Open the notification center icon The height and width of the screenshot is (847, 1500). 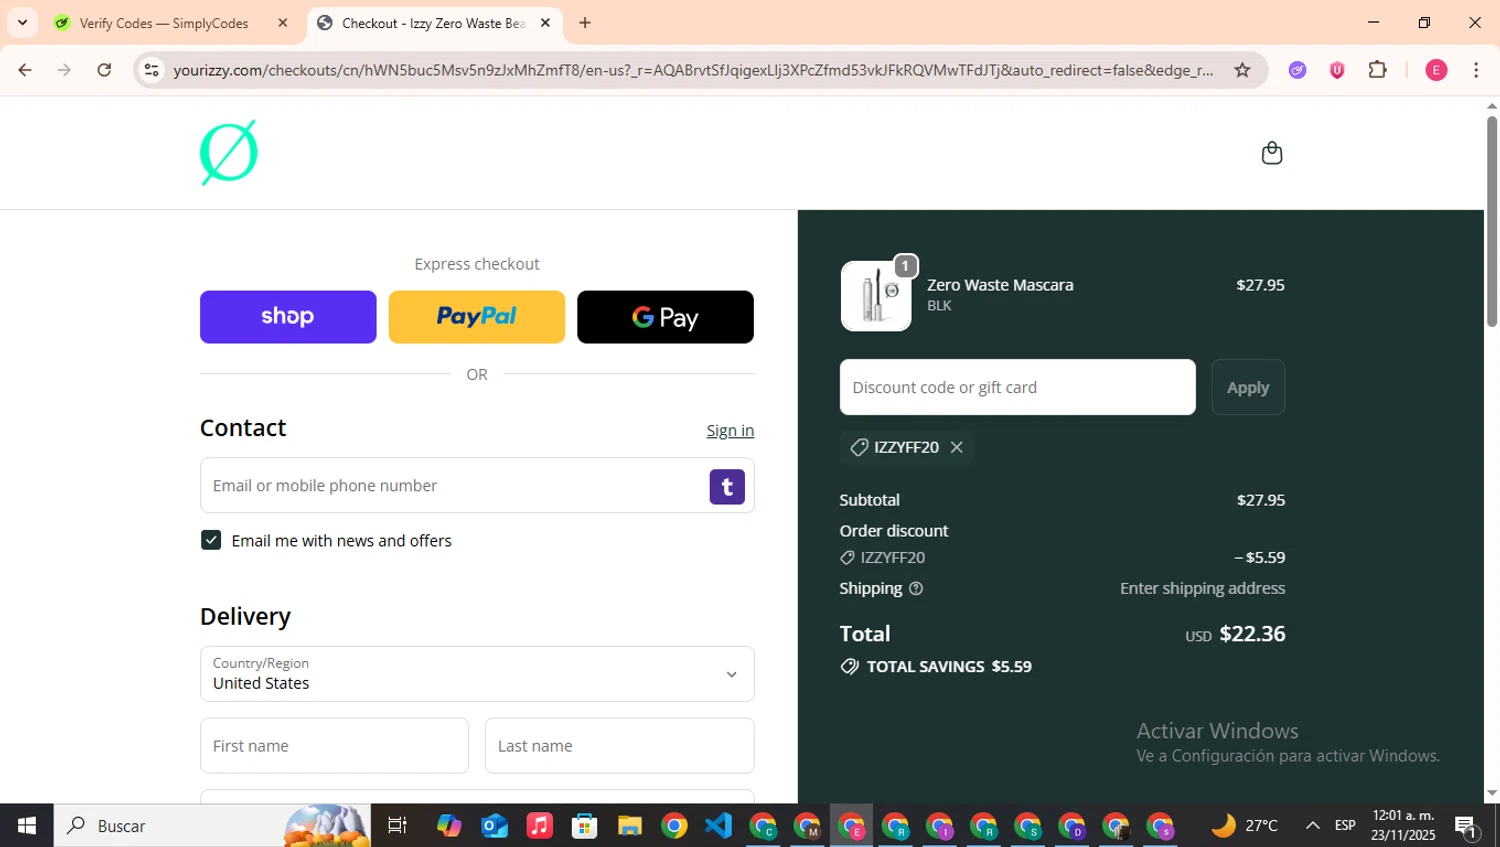point(1466,827)
